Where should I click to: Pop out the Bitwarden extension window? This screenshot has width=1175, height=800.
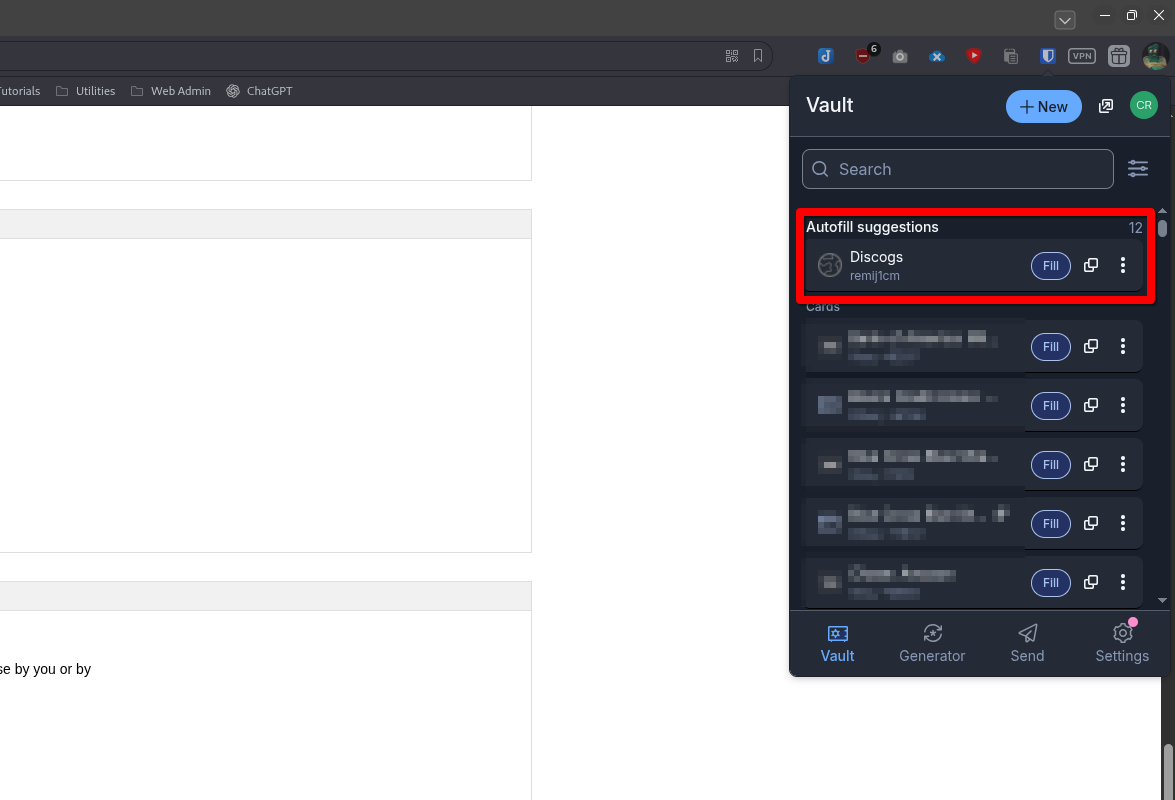coord(1105,105)
